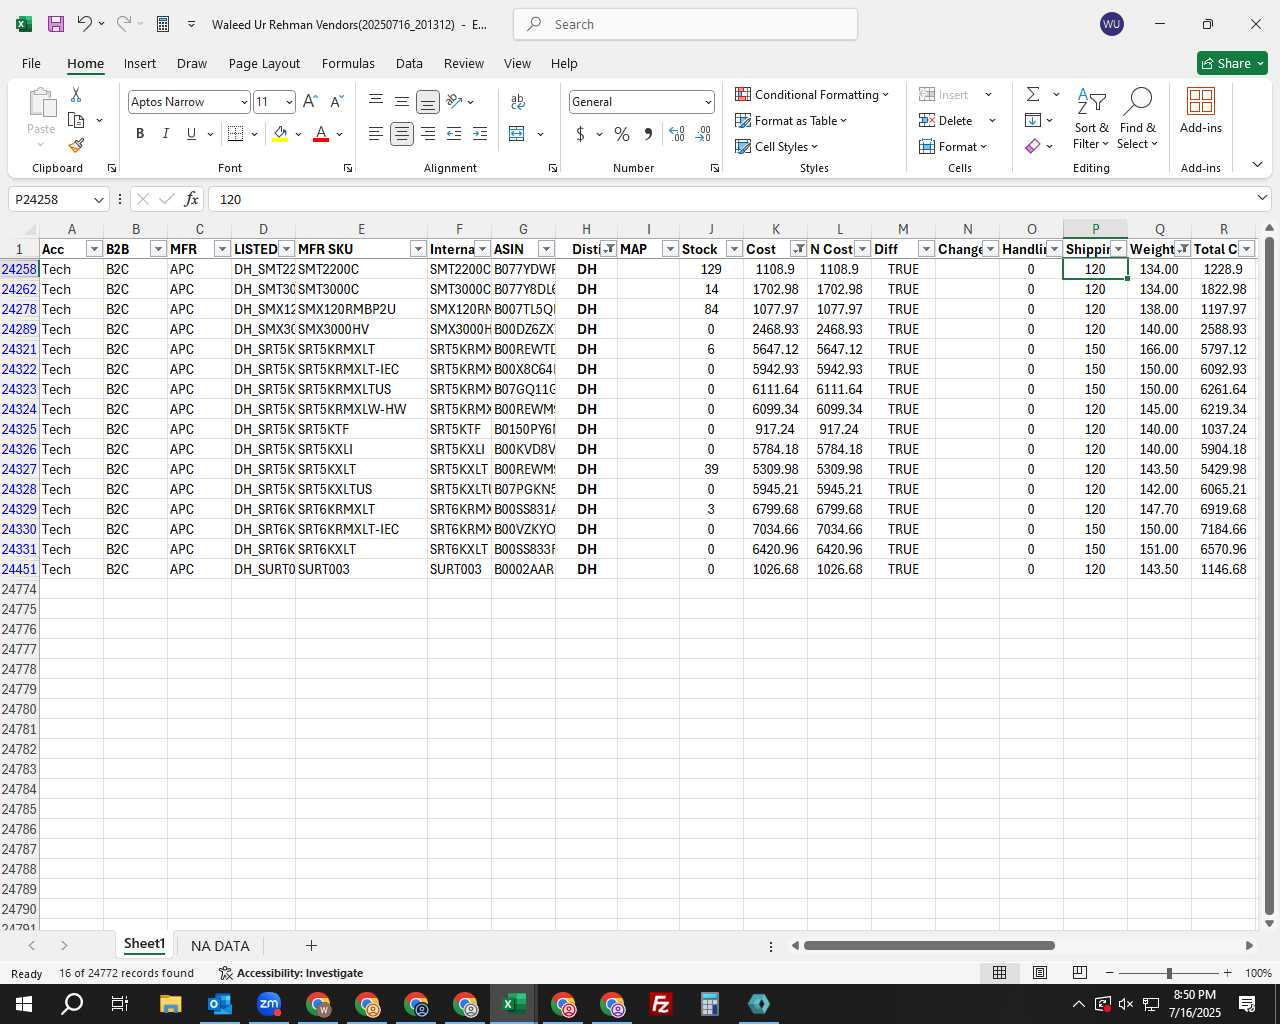Switch to the Review ribbon tab
This screenshot has height=1024, width=1280.
[464, 63]
